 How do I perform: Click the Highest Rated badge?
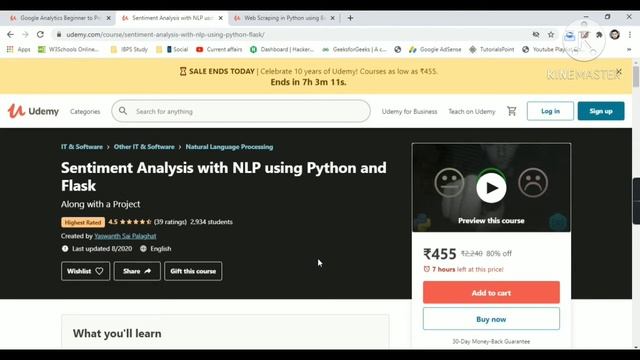point(83,222)
